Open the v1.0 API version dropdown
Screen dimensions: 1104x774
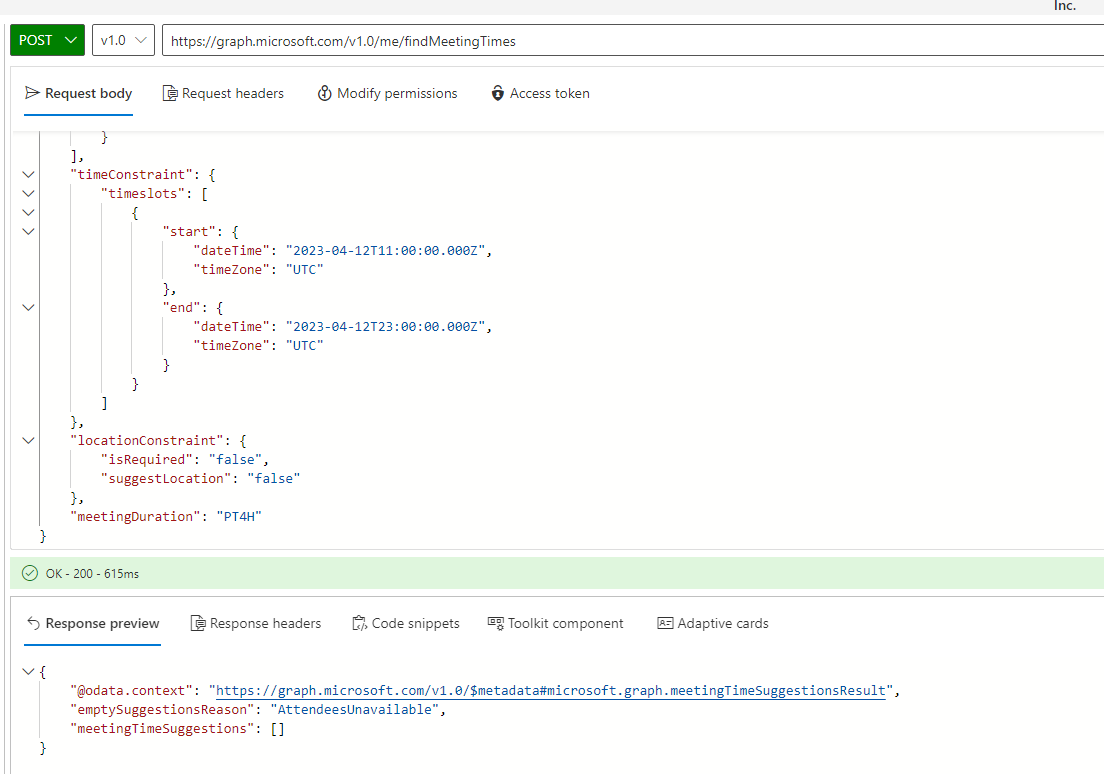123,40
